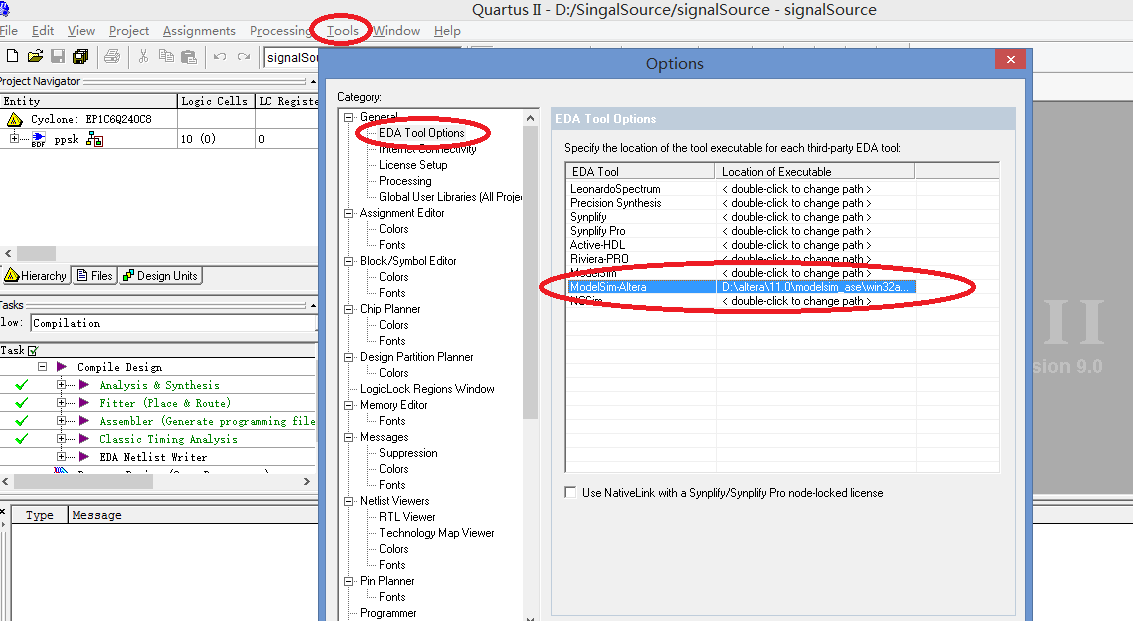Close the Messages panel with the x
The width and height of the screenshot is (1133, 621).
tap(3, 511)
